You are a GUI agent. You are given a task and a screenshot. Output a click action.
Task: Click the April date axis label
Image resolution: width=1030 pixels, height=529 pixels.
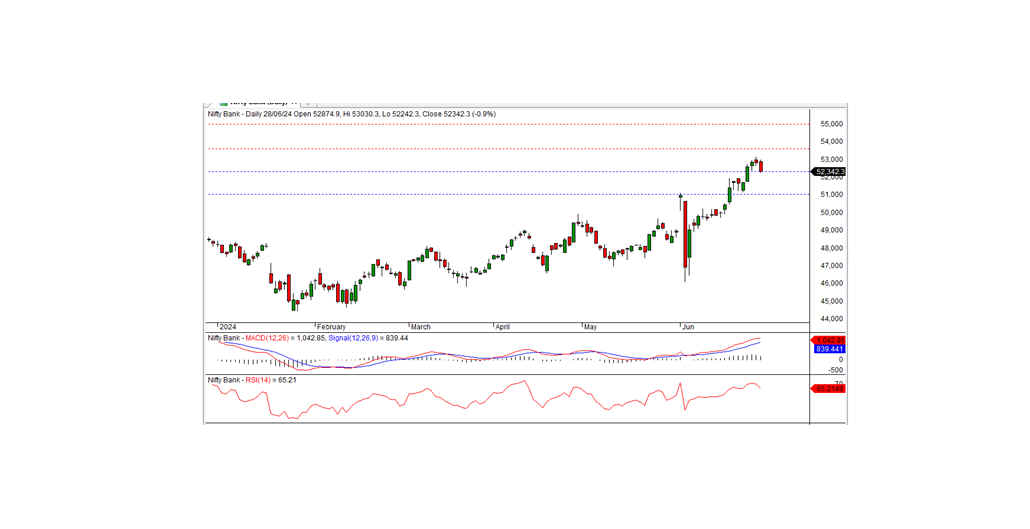coord(503,327)
